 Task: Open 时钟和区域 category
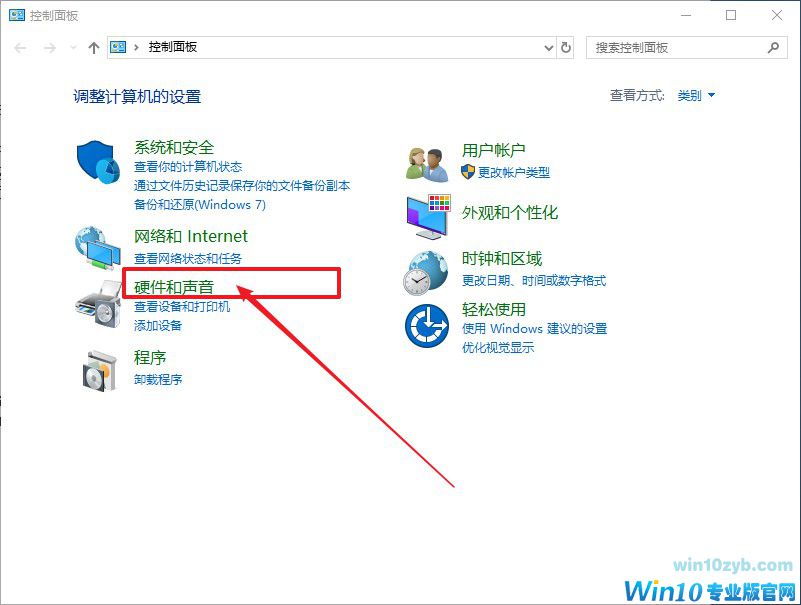tap(502, 258)
